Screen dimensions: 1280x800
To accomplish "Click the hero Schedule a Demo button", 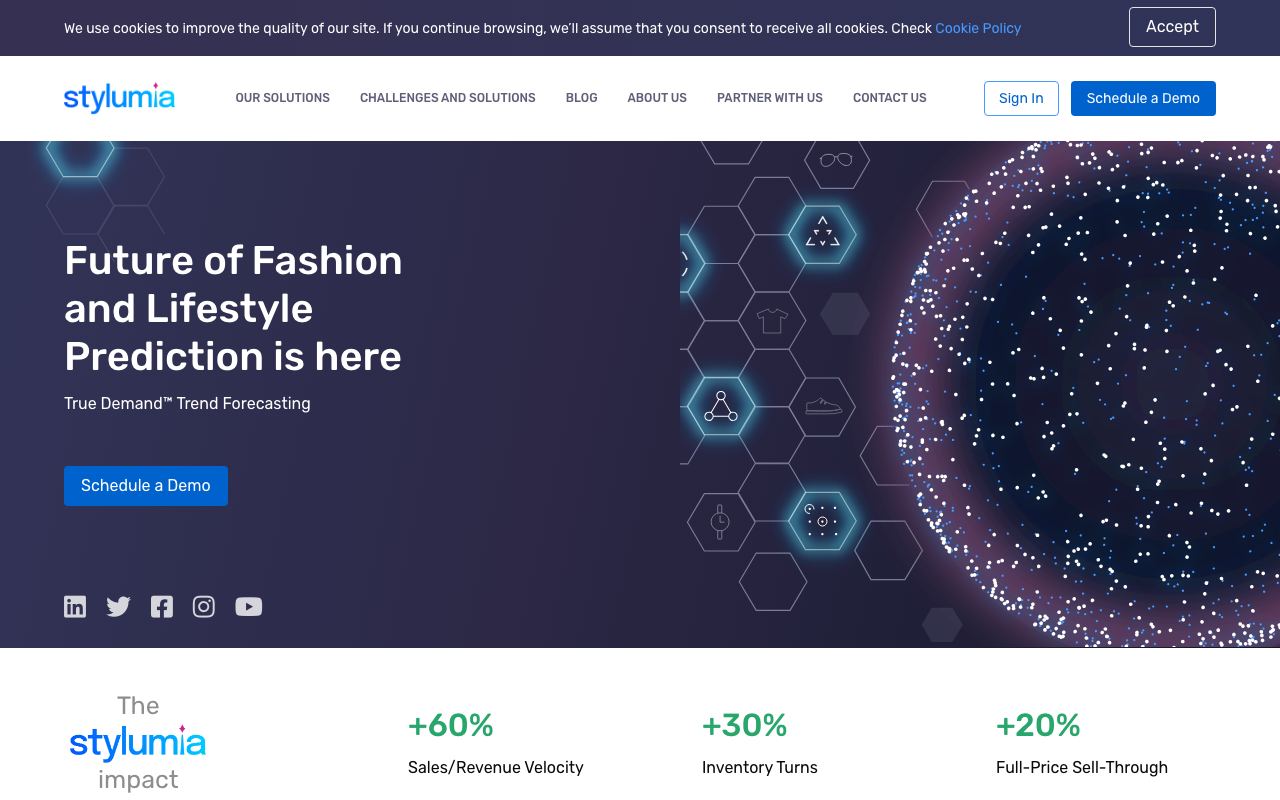I will coord(146,486).
